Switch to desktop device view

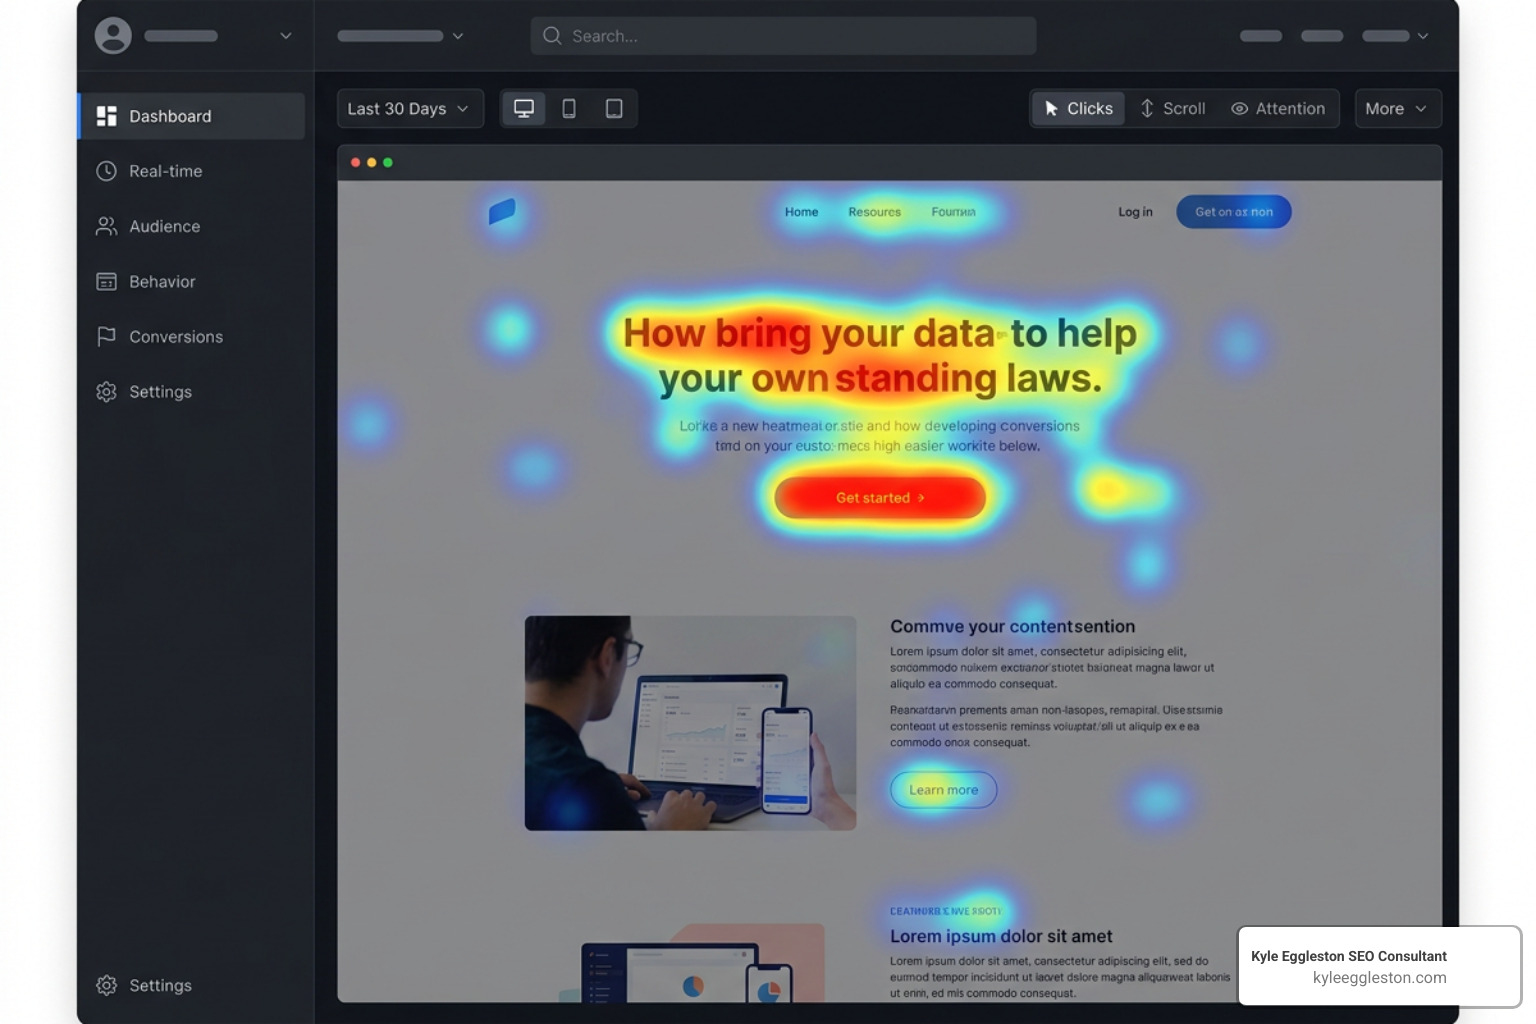click(524, 108)
